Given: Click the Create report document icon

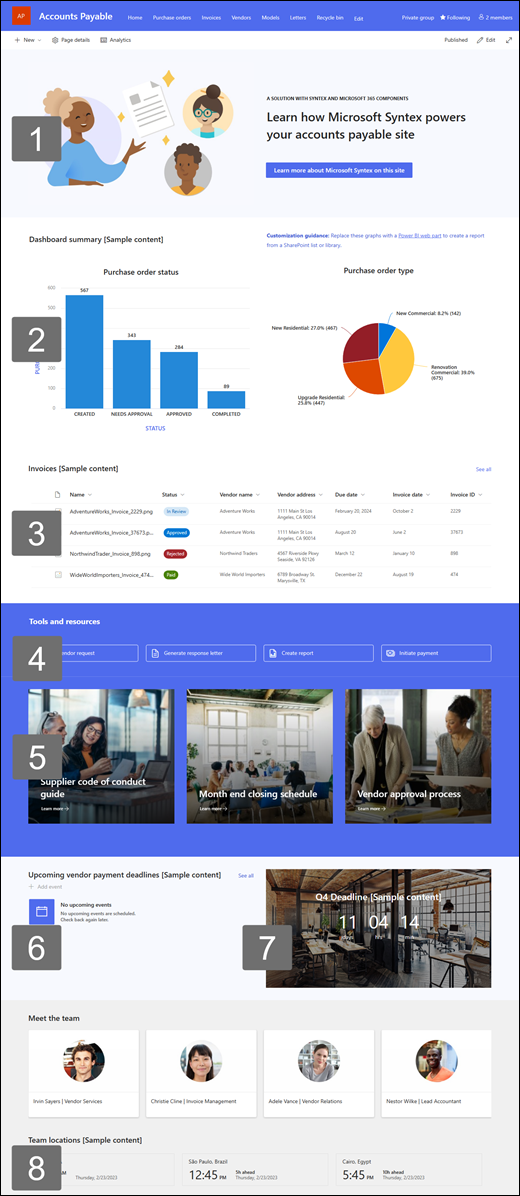Looking at the screenshot, I should pyautogui.click(x=273, y=654).
